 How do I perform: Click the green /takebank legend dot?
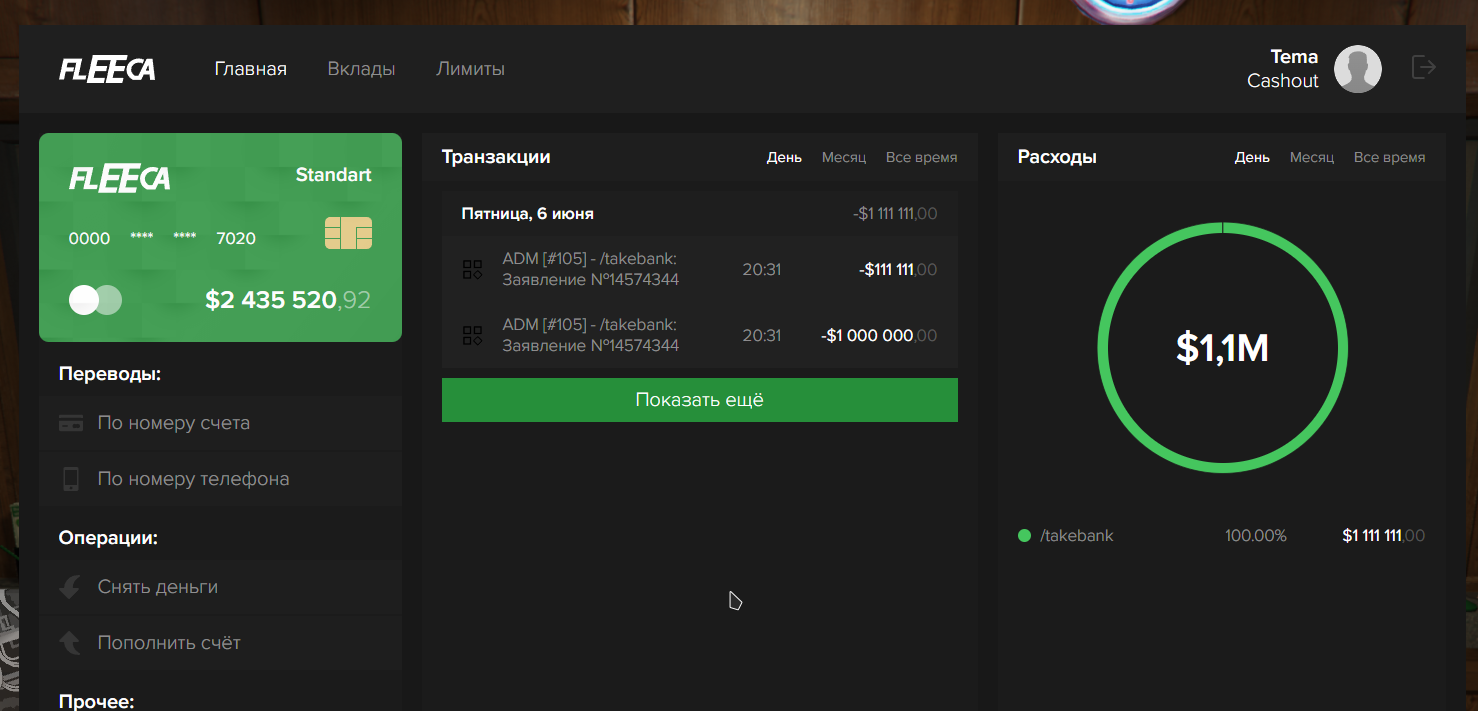coord(1024,536)
